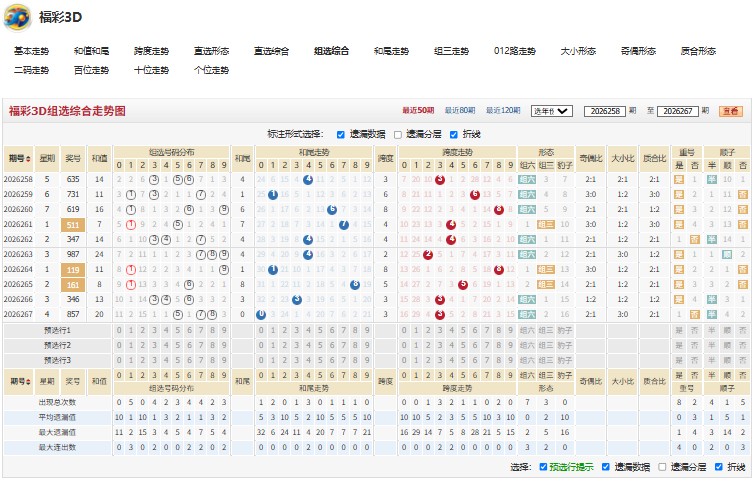Image resolution: width=754 pixels, height=481 pixels.
Task: Select digit 5 in 预选行1 组选号码 section
Action: (x=177, y=330)
